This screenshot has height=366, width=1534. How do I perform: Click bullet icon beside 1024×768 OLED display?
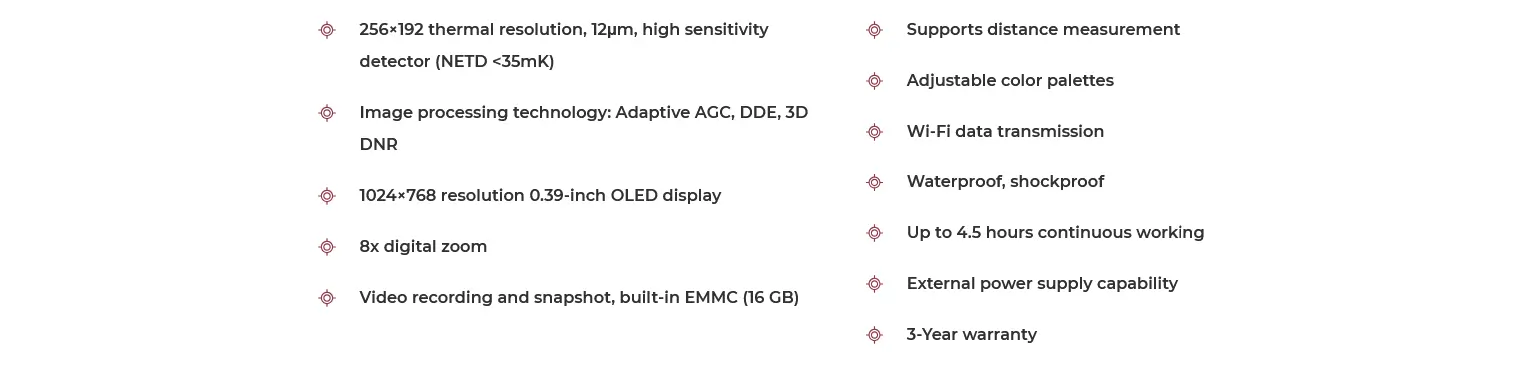click(x=327, y=196)
